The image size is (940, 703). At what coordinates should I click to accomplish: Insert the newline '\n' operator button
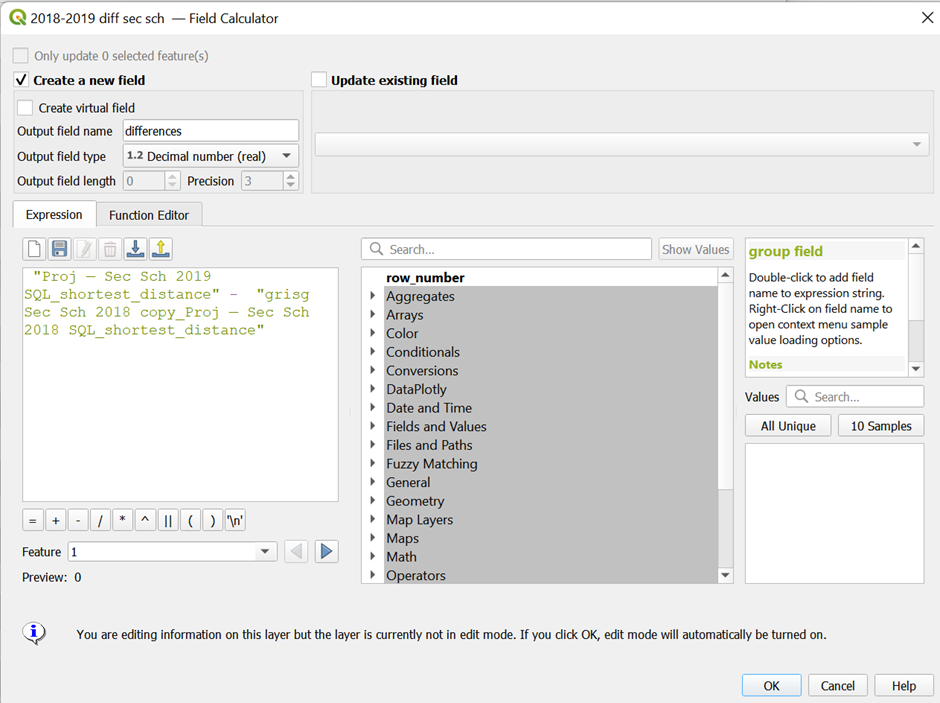coord(236,520)
